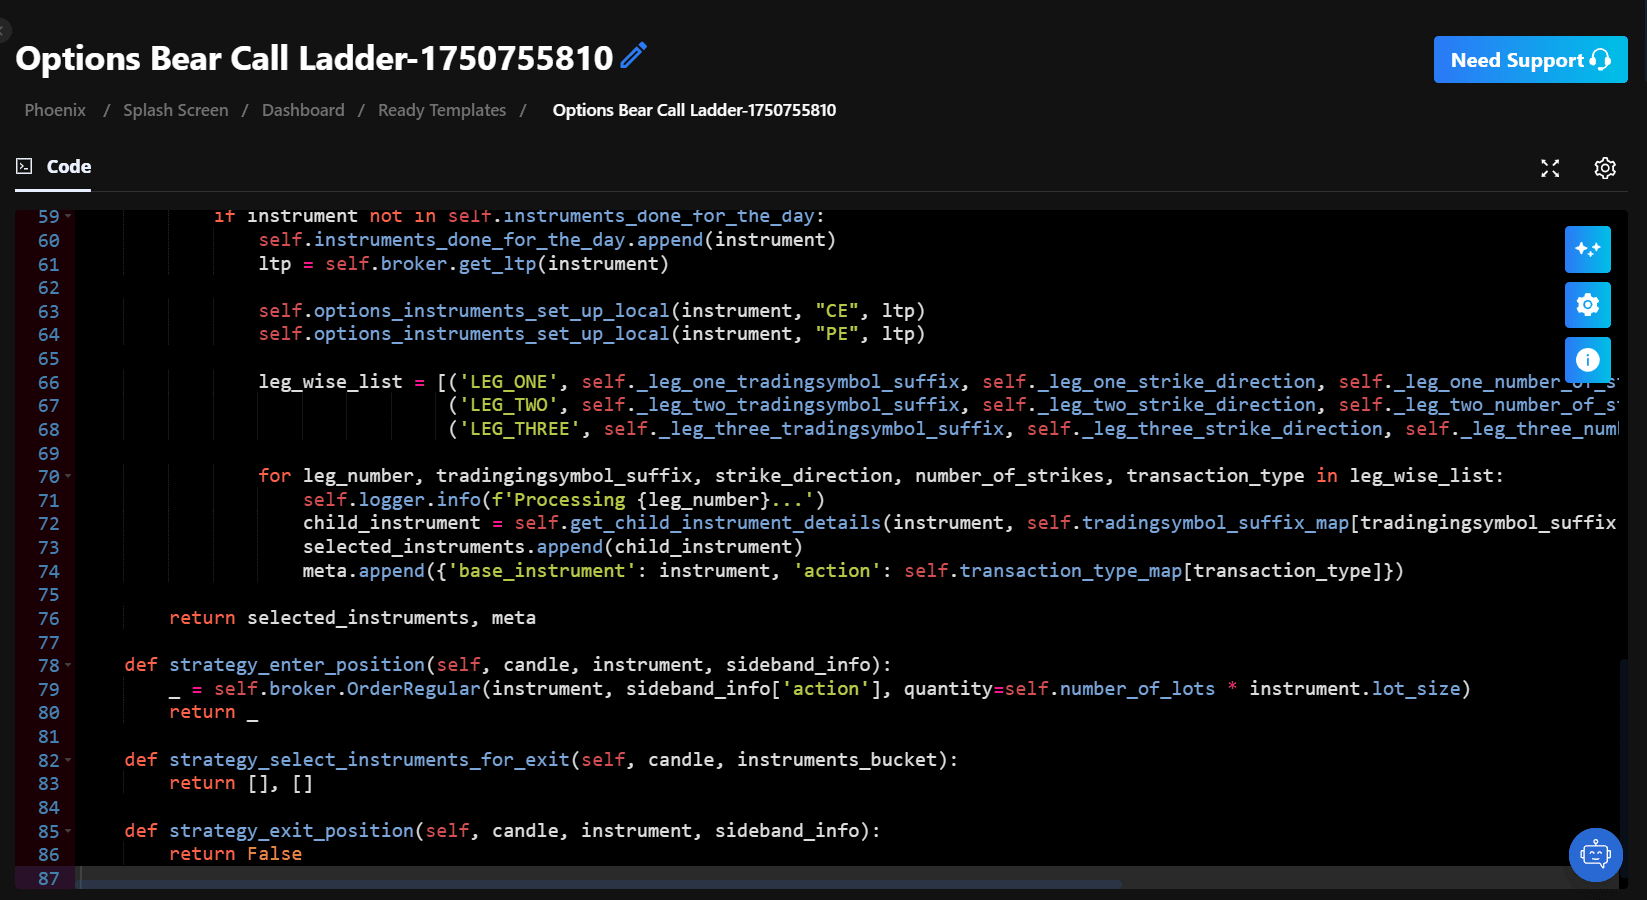
Task: Click the info icon on the right edge
Action: pyautogui.click(x=1588, y=359)
